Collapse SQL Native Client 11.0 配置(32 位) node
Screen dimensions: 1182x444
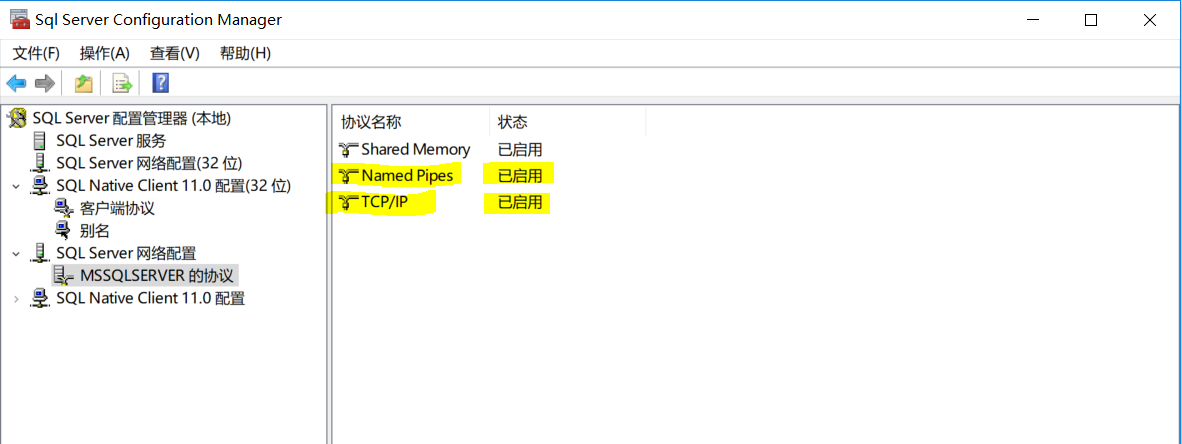click(x=16, y=186)
